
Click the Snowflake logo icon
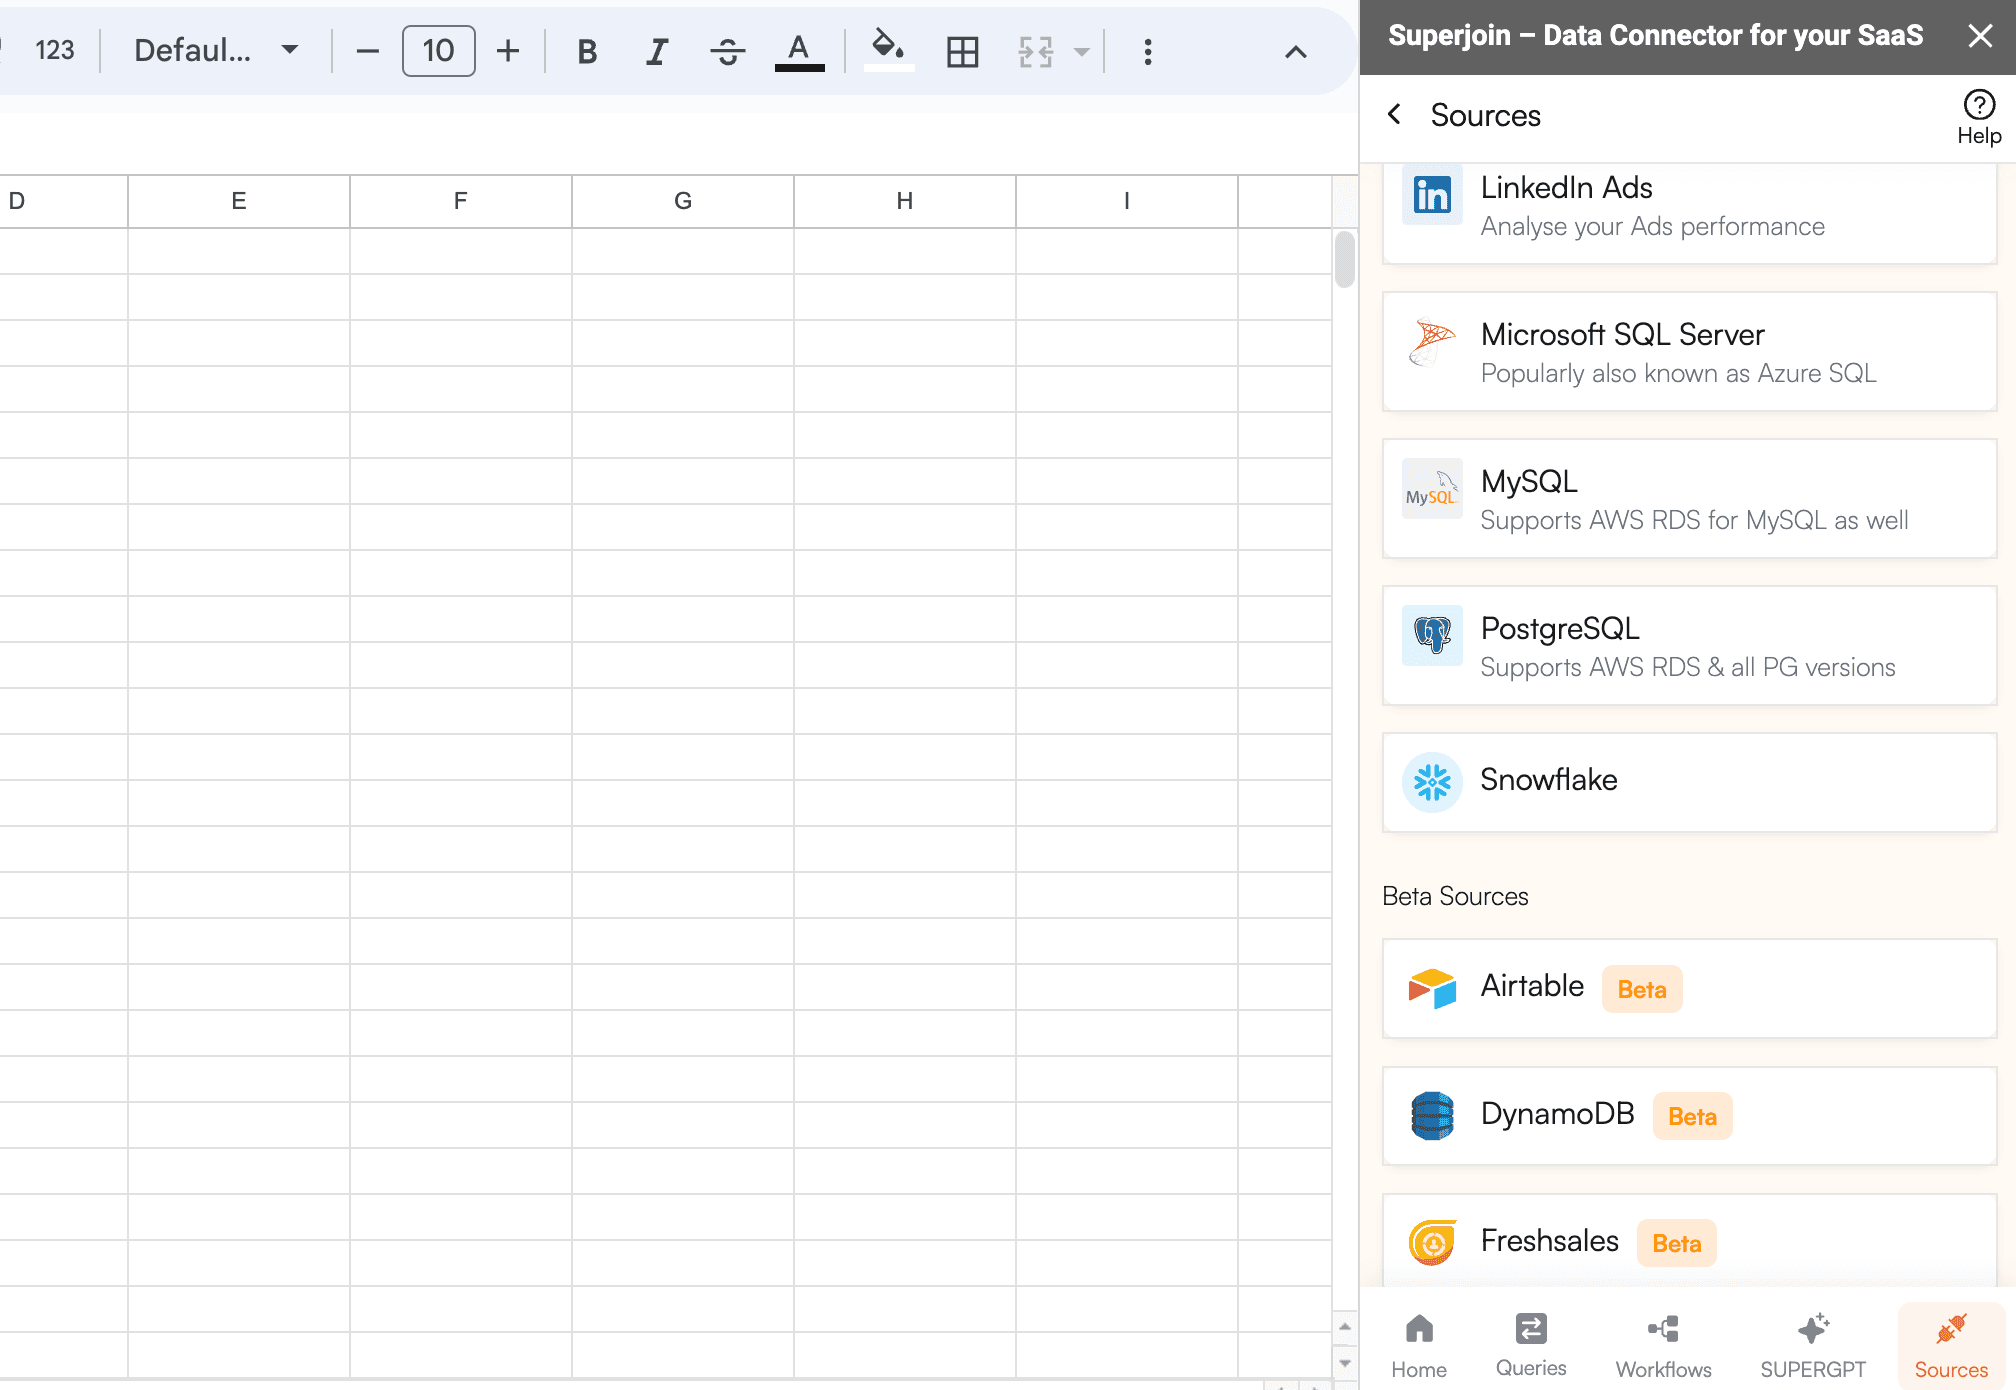click(x=1432, y=782)
